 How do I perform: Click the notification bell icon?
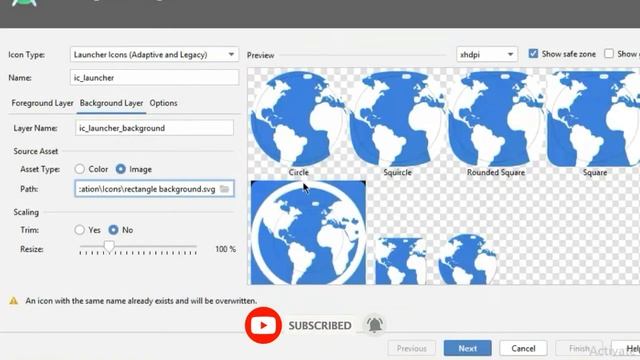(374, 325)
